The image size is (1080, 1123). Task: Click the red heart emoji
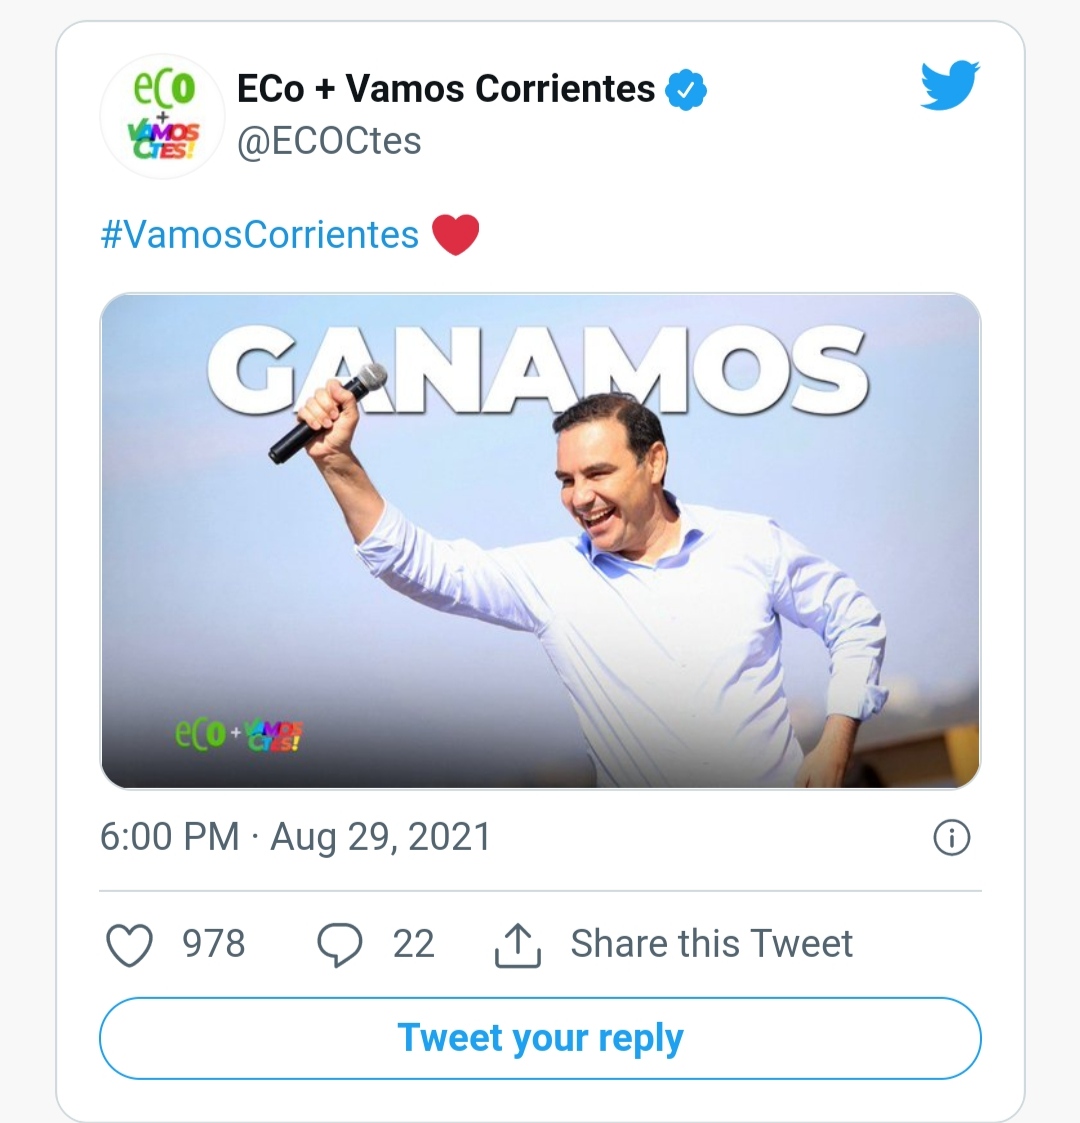(x=455, y=234)
